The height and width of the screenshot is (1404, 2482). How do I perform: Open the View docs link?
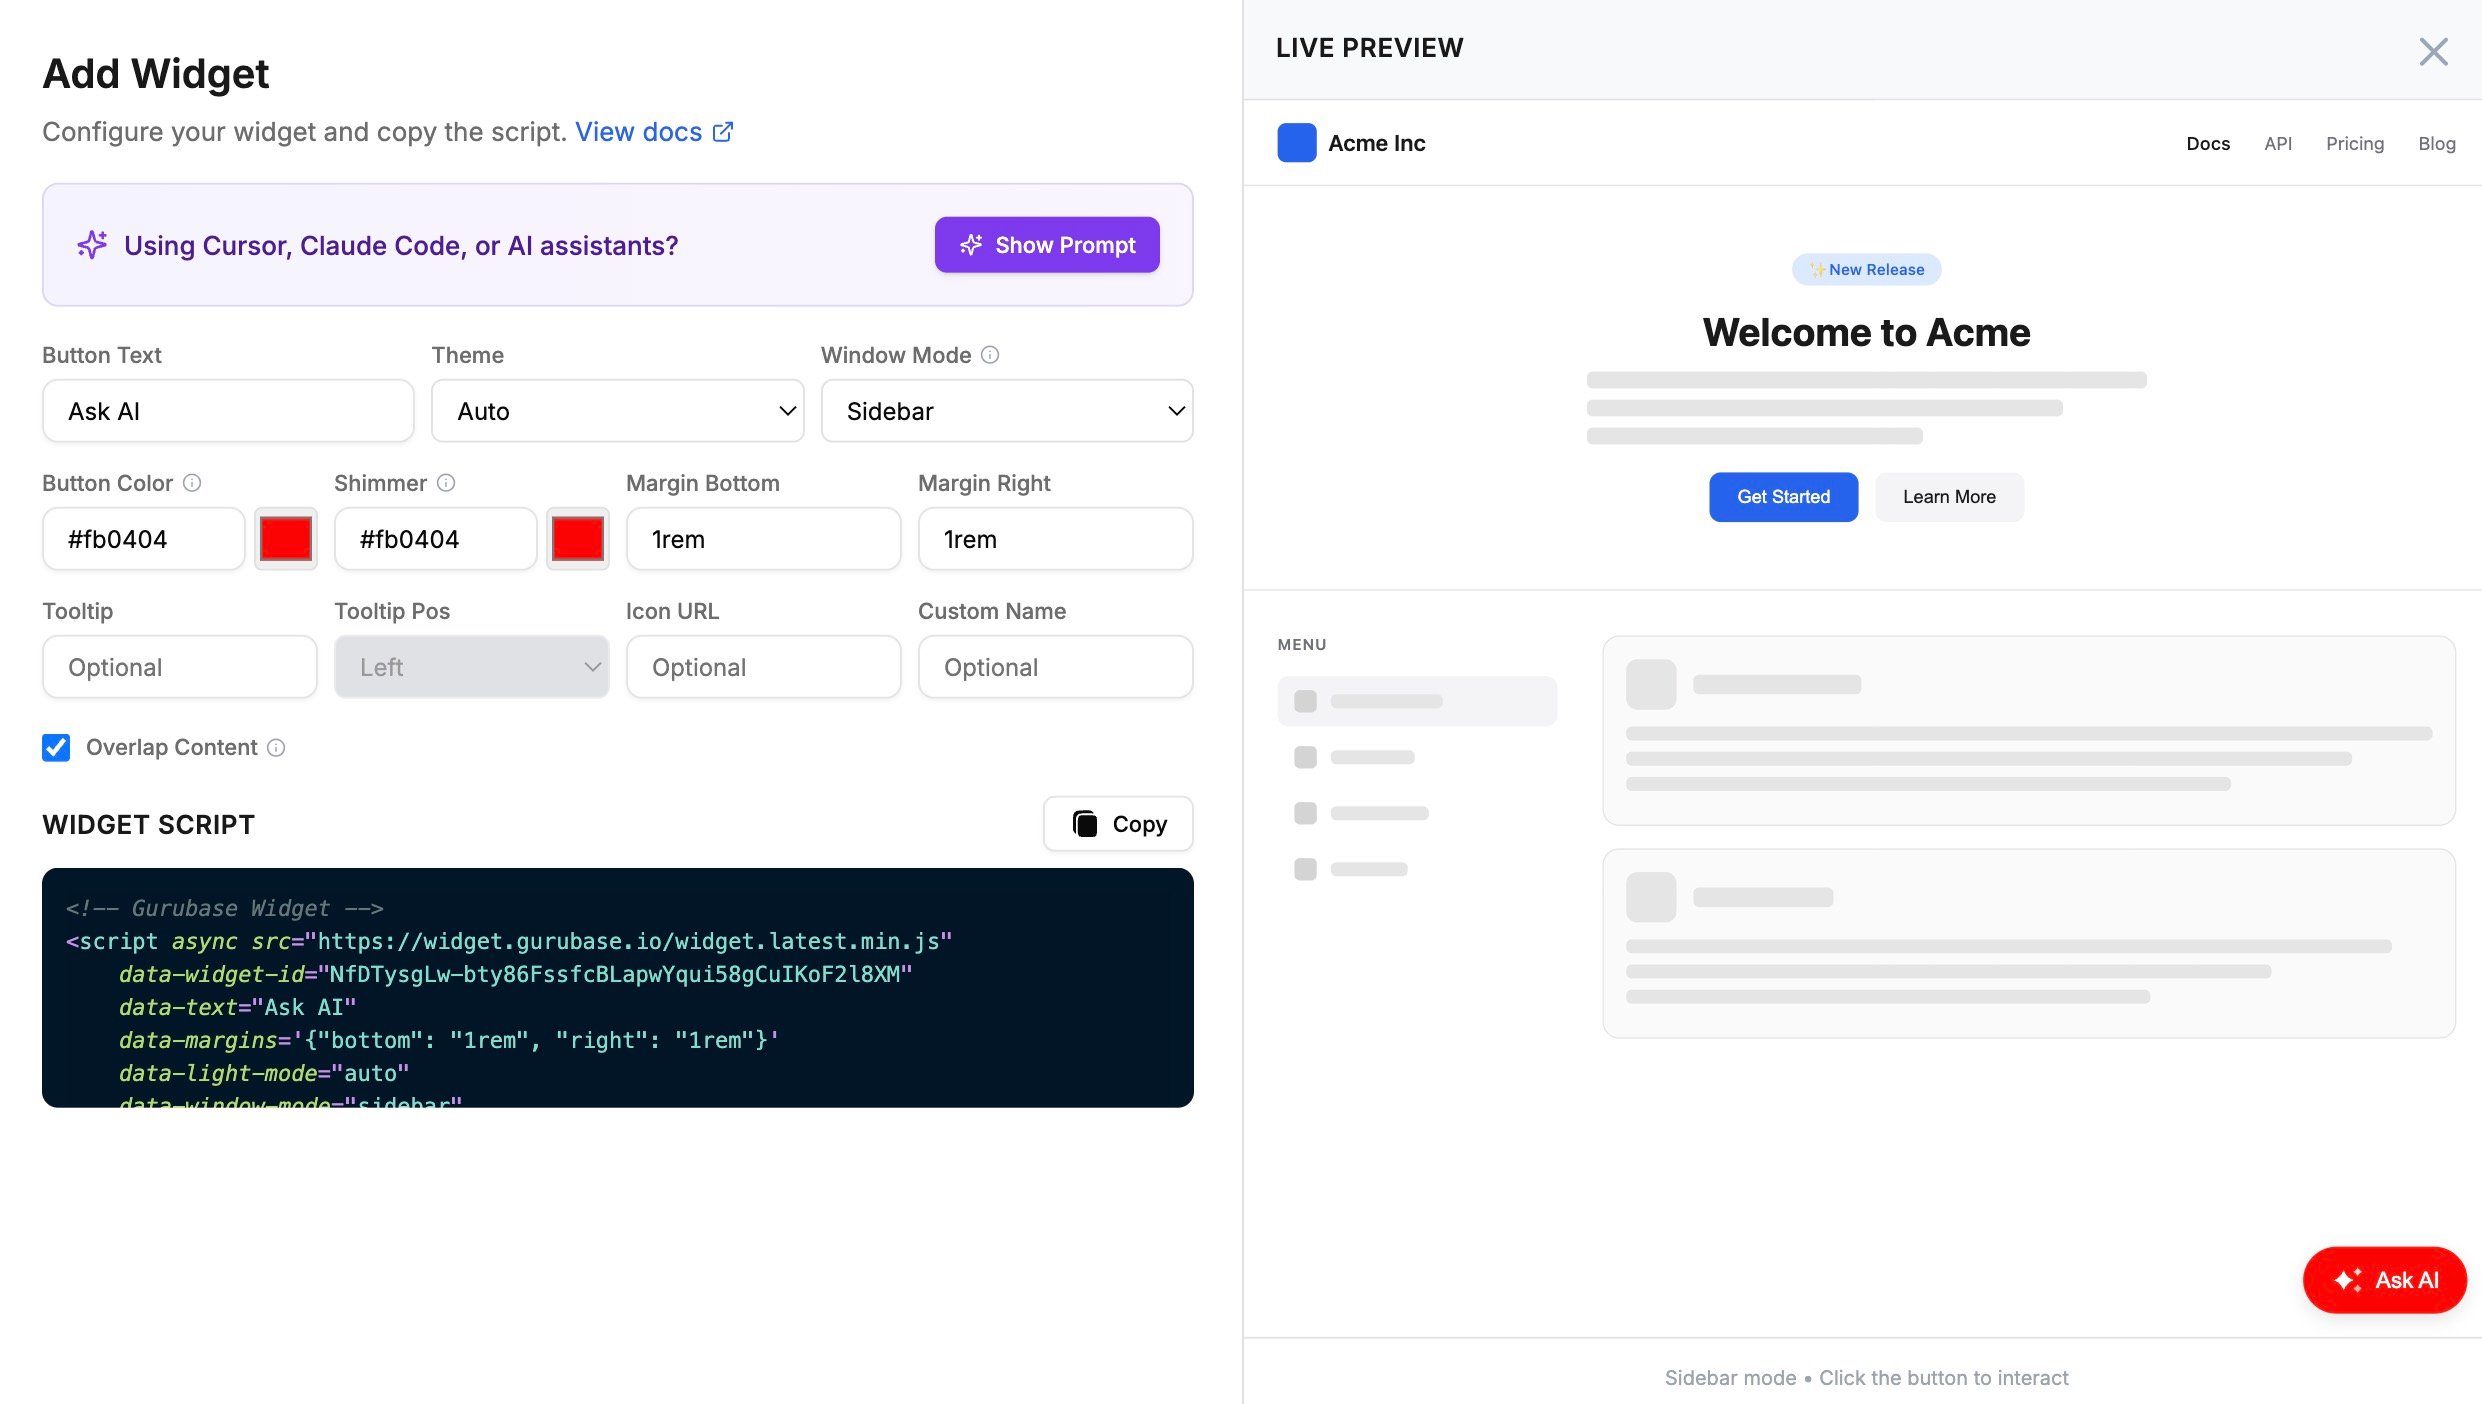[x=654, y=132]
